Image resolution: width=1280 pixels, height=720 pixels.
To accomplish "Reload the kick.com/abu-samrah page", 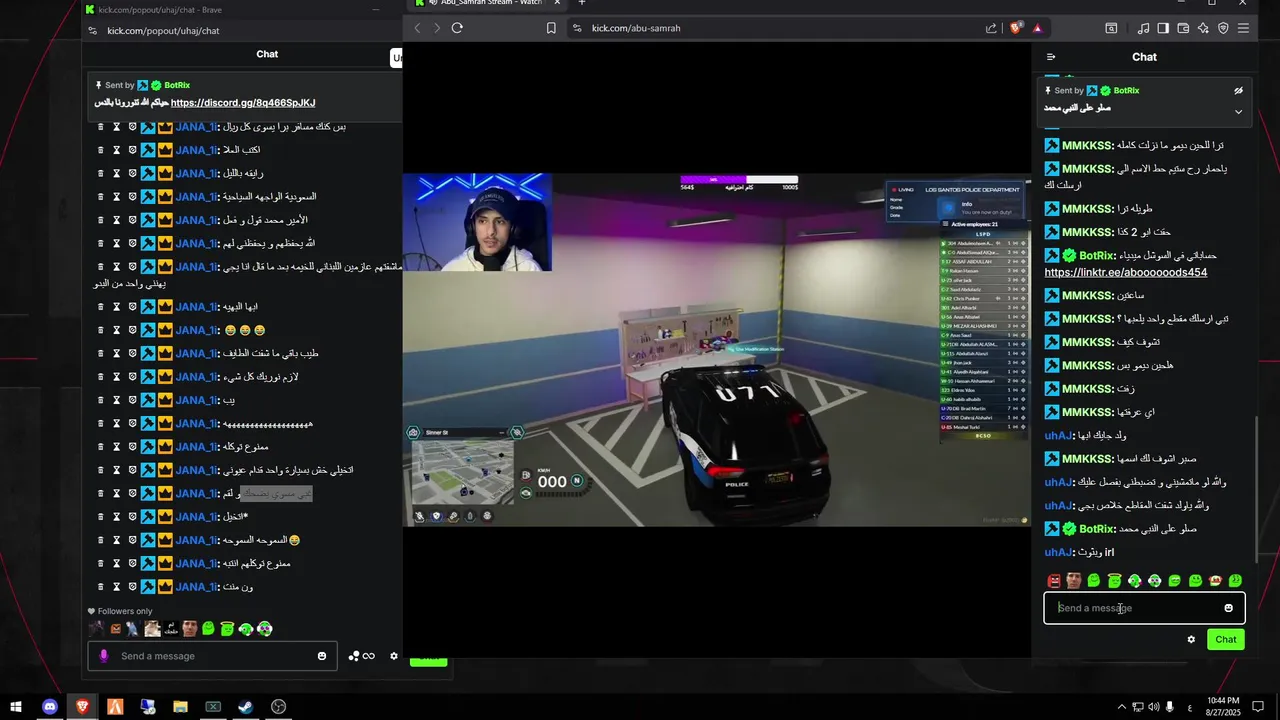I will pos(457,28).
